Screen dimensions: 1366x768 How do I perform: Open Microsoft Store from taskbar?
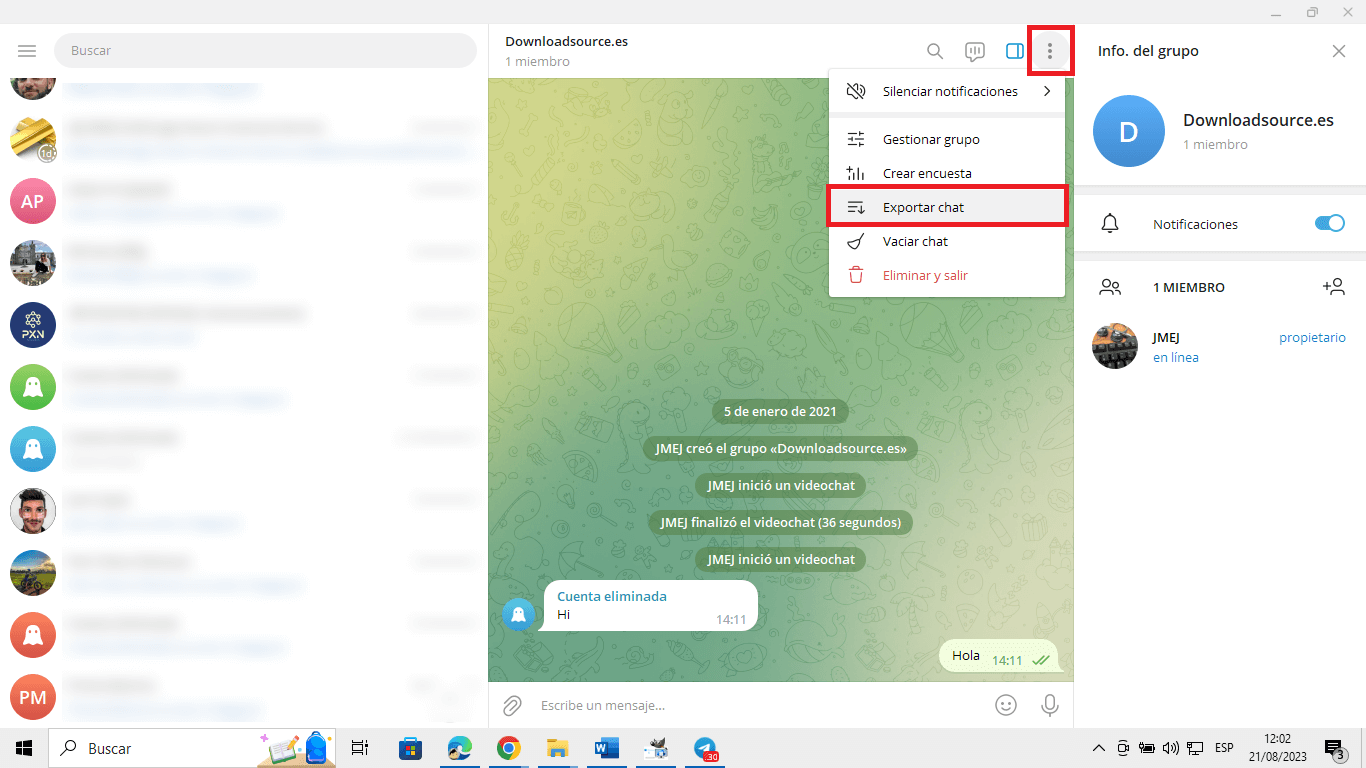tap(410, 748)
